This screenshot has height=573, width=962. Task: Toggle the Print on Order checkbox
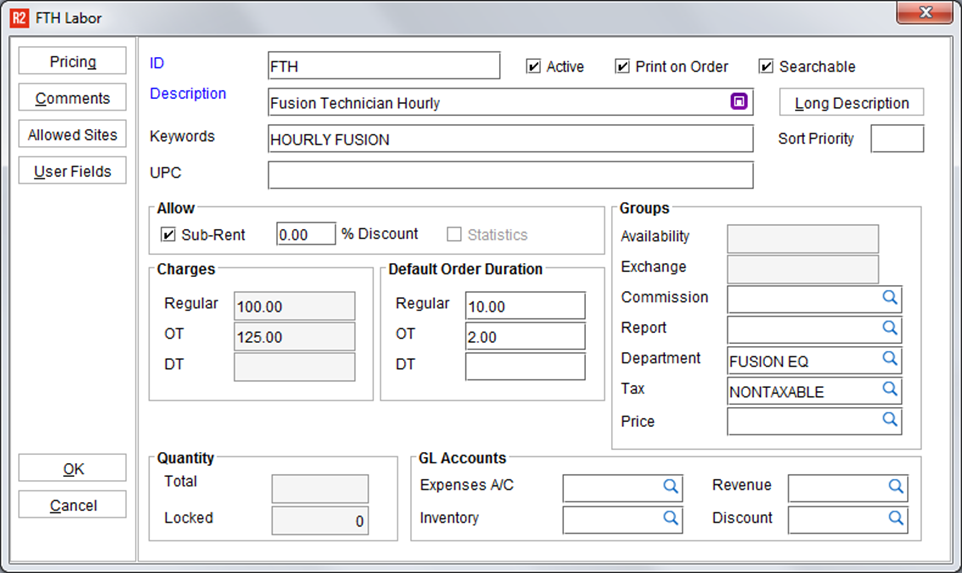[x=623, y=67]
